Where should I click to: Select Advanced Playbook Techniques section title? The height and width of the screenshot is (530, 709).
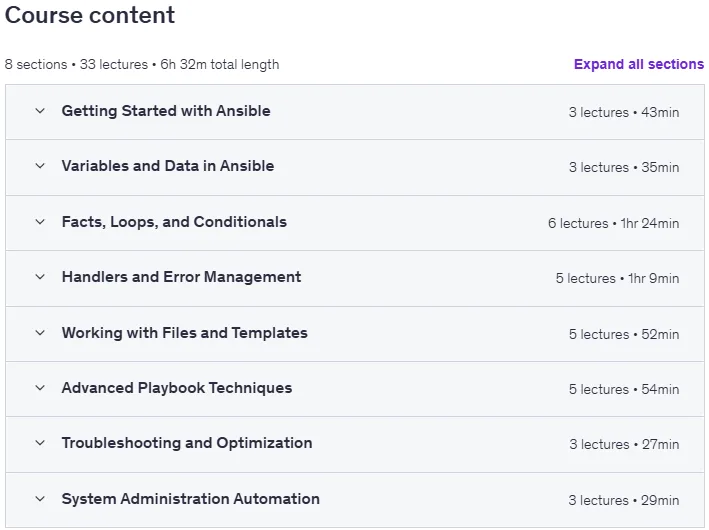pos(177,388)
